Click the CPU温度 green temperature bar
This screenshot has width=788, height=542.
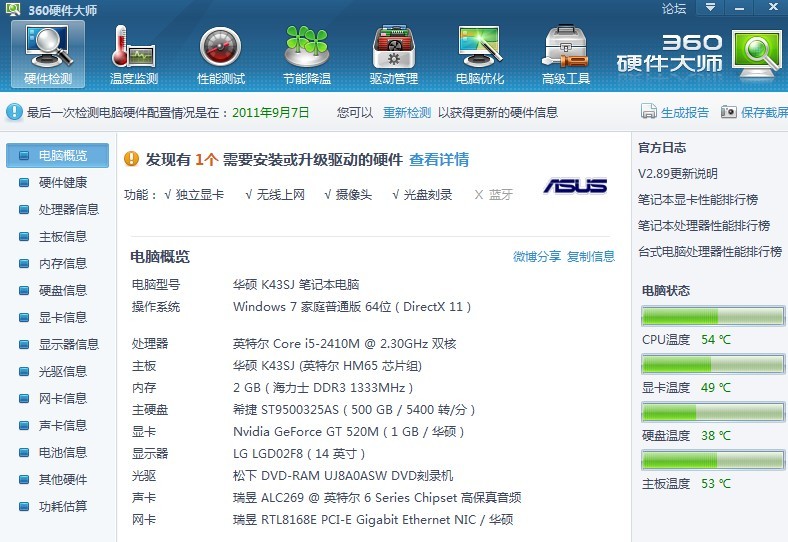coord(712,318)
